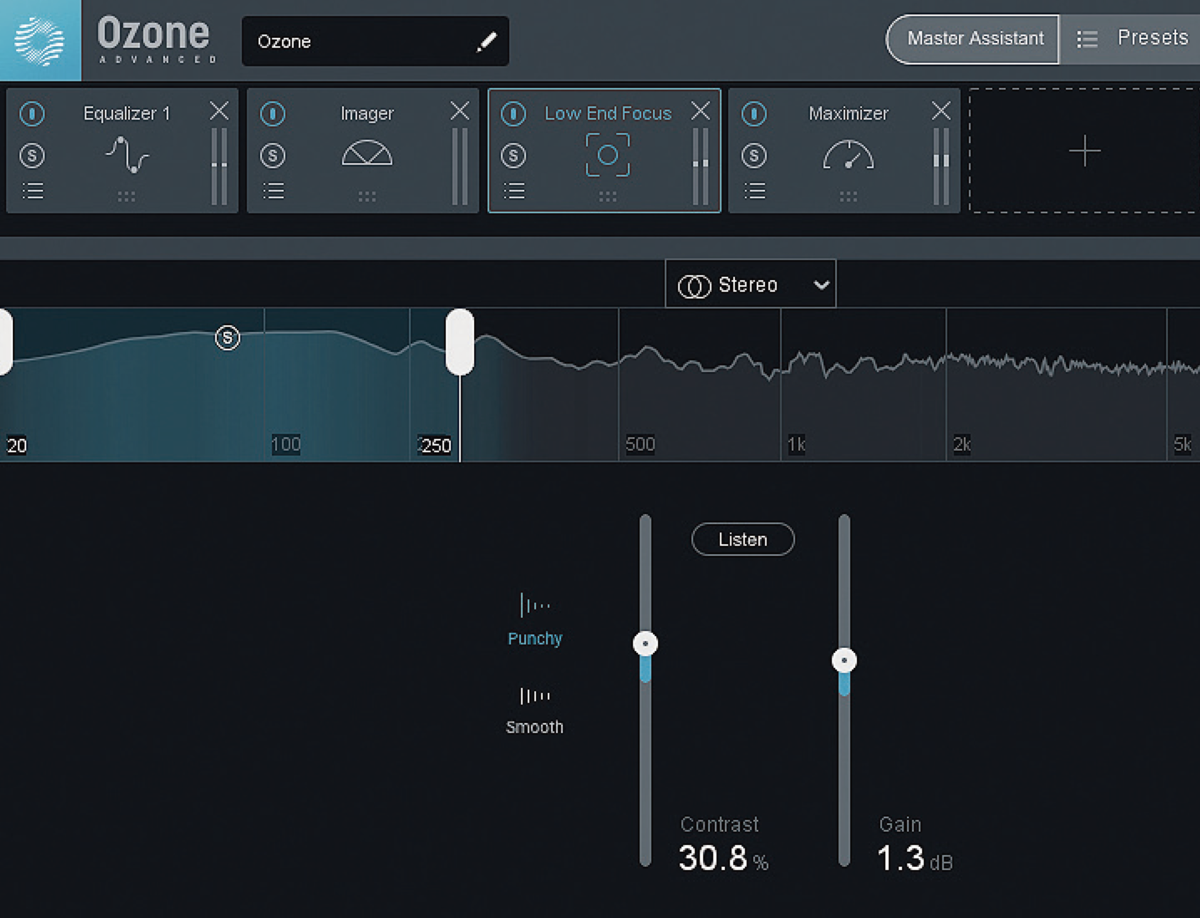The width and height of the screenshot is (1200, 918).
Task: Click the Maximizer gain meter
Action: pos(941,167)
